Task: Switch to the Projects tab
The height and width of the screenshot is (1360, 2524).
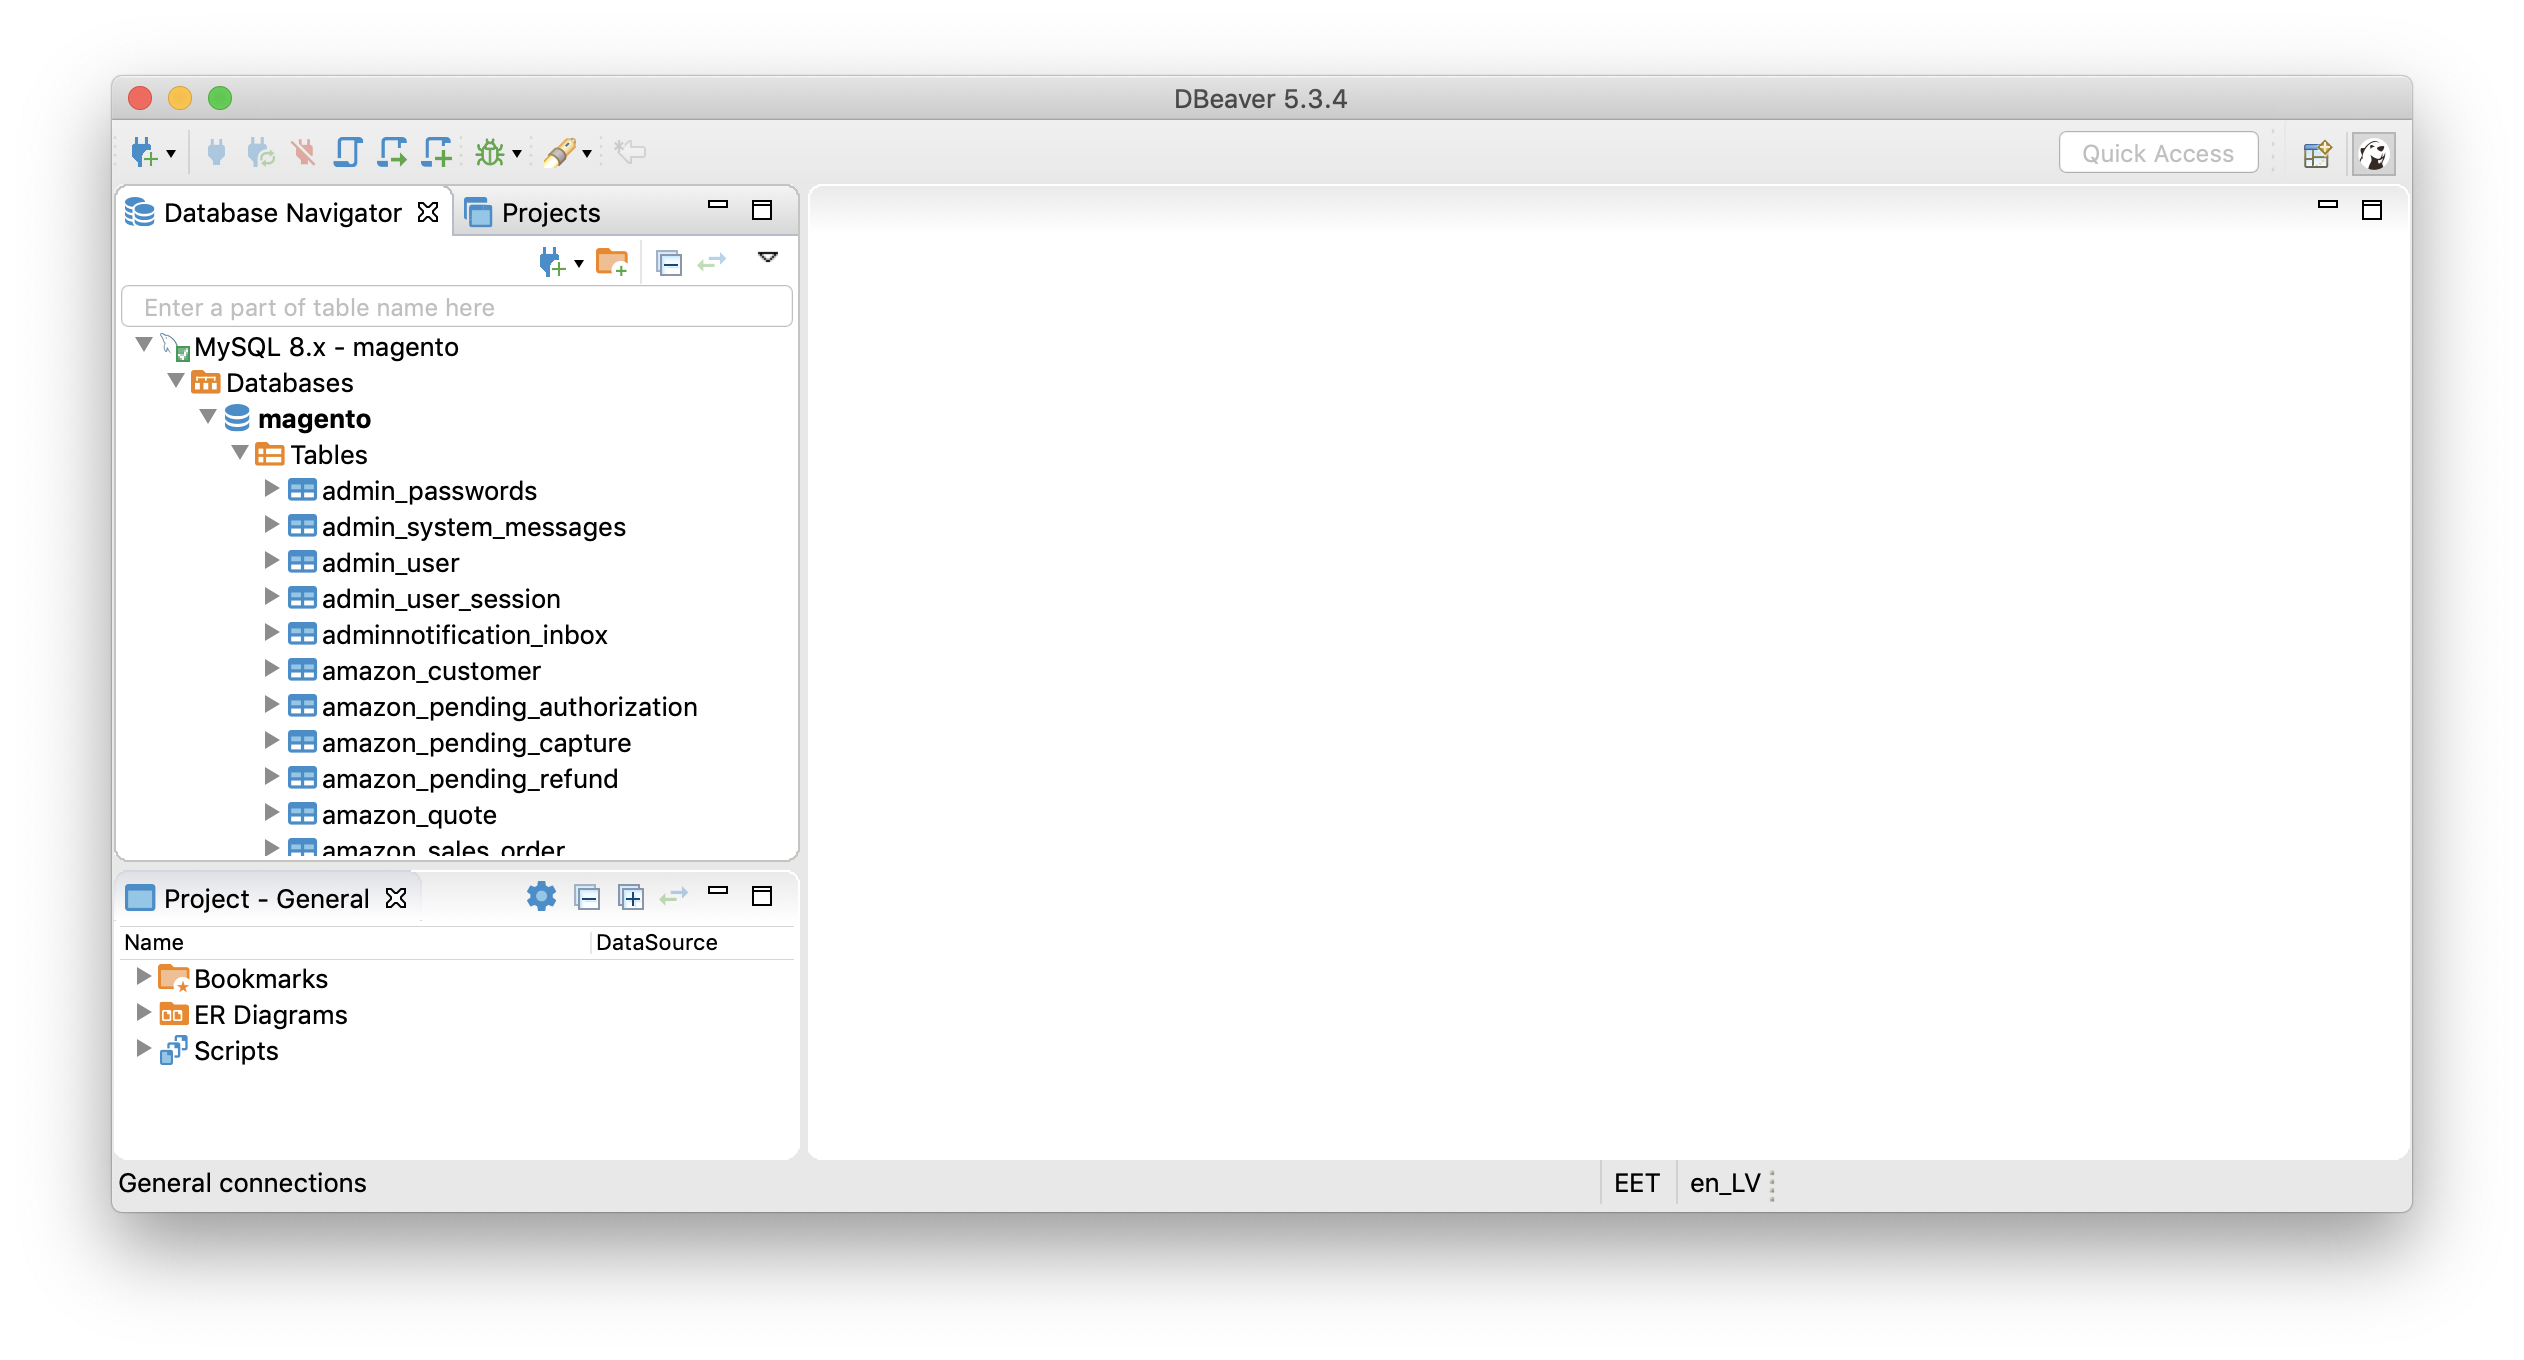Action: coord(549,213)
